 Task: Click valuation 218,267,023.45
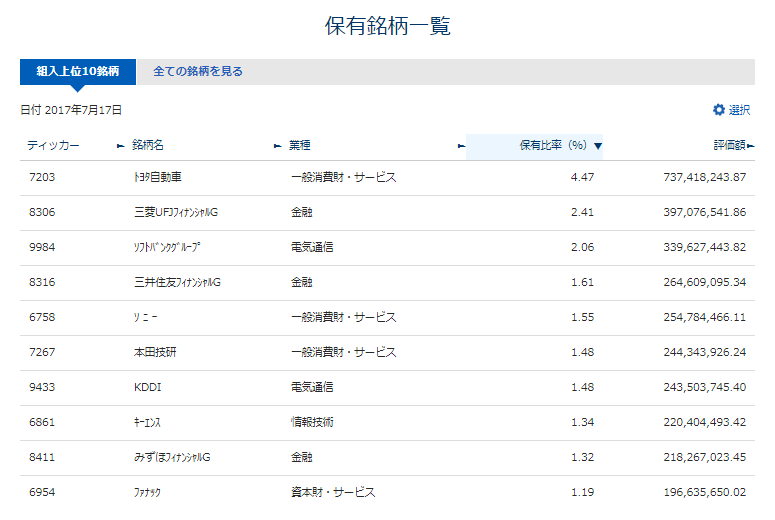point(705,457)
